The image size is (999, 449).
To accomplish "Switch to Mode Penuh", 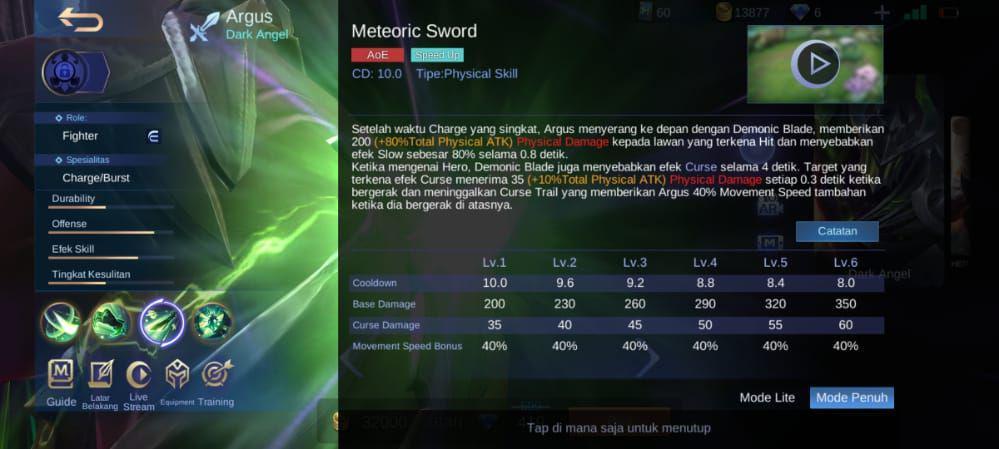I will pyautogui.click(x=852, y=397).
